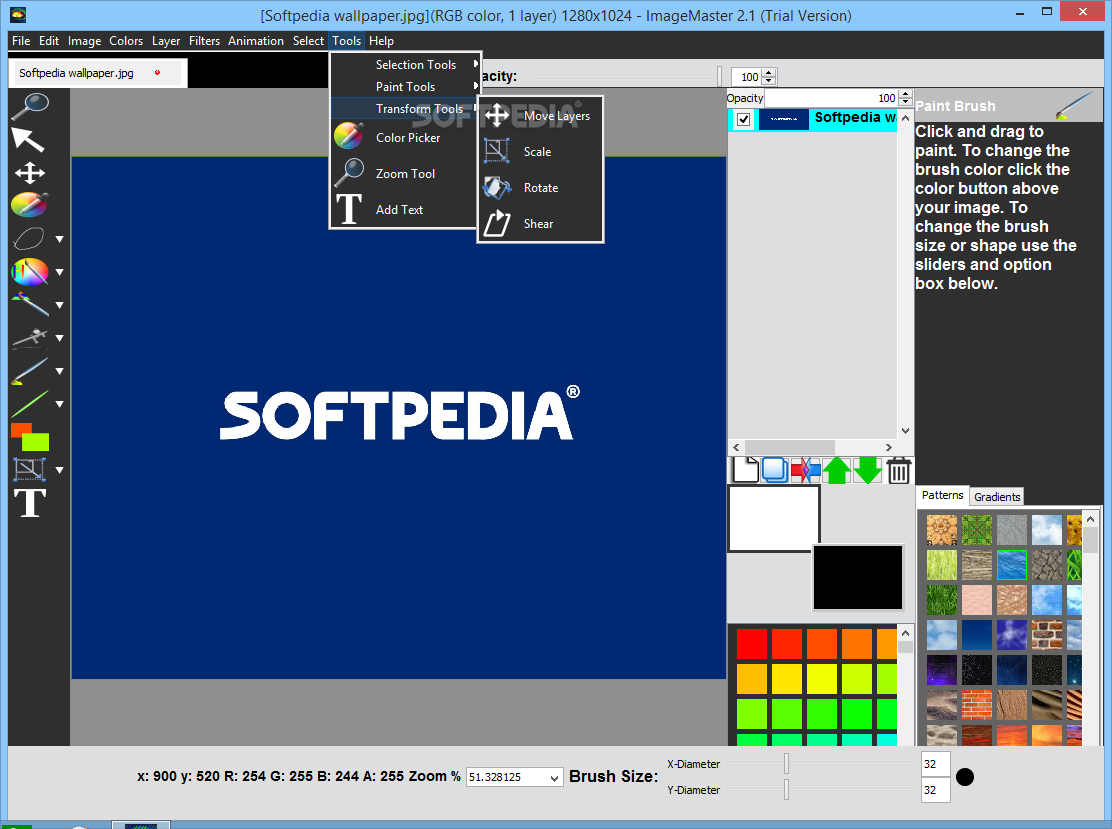The width and height of the screenshot is (1112, 829).
Task: Toggle visibility checkbox of Softpedia layer
Action: (x=743, y=119)
